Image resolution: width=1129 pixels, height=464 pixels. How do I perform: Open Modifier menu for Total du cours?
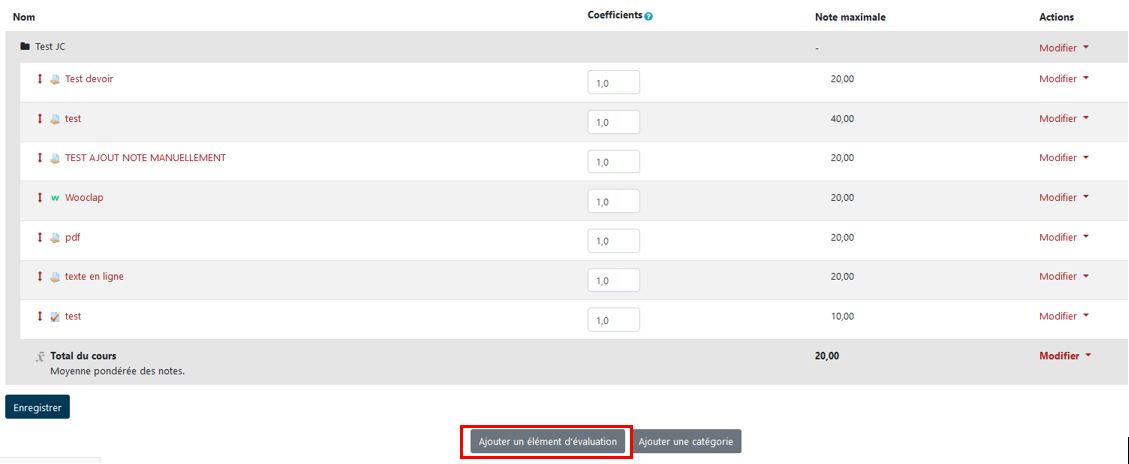coord(1063,356)
